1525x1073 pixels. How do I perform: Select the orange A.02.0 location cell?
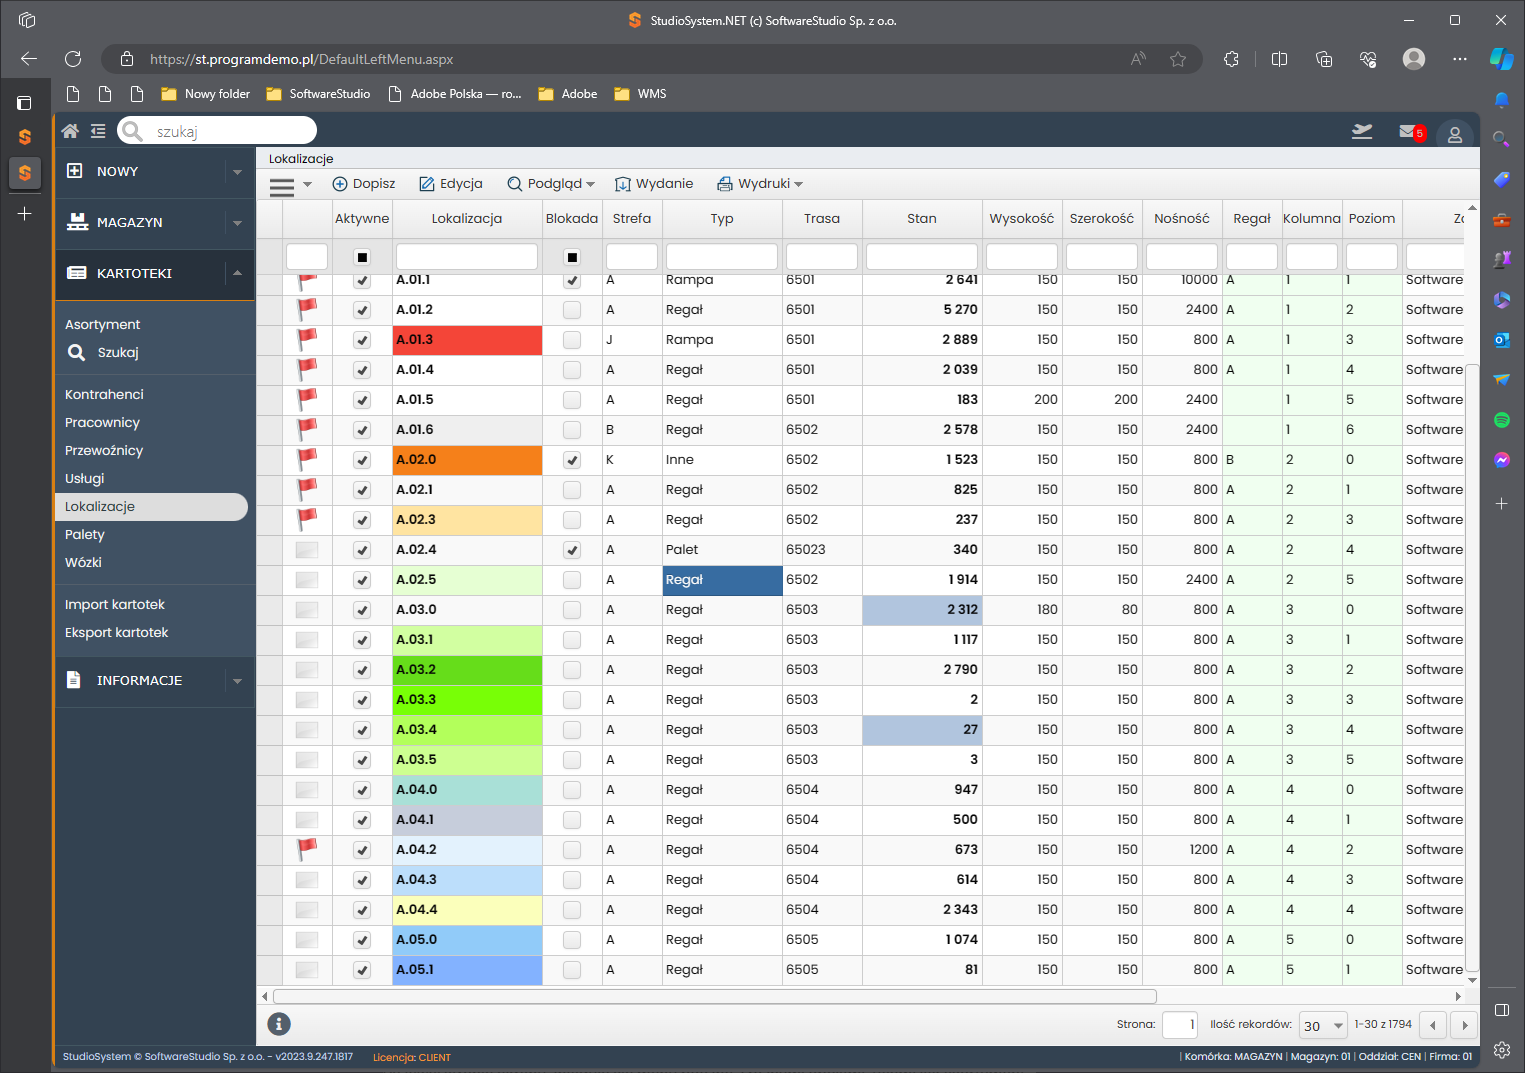(x=467, y=460)
